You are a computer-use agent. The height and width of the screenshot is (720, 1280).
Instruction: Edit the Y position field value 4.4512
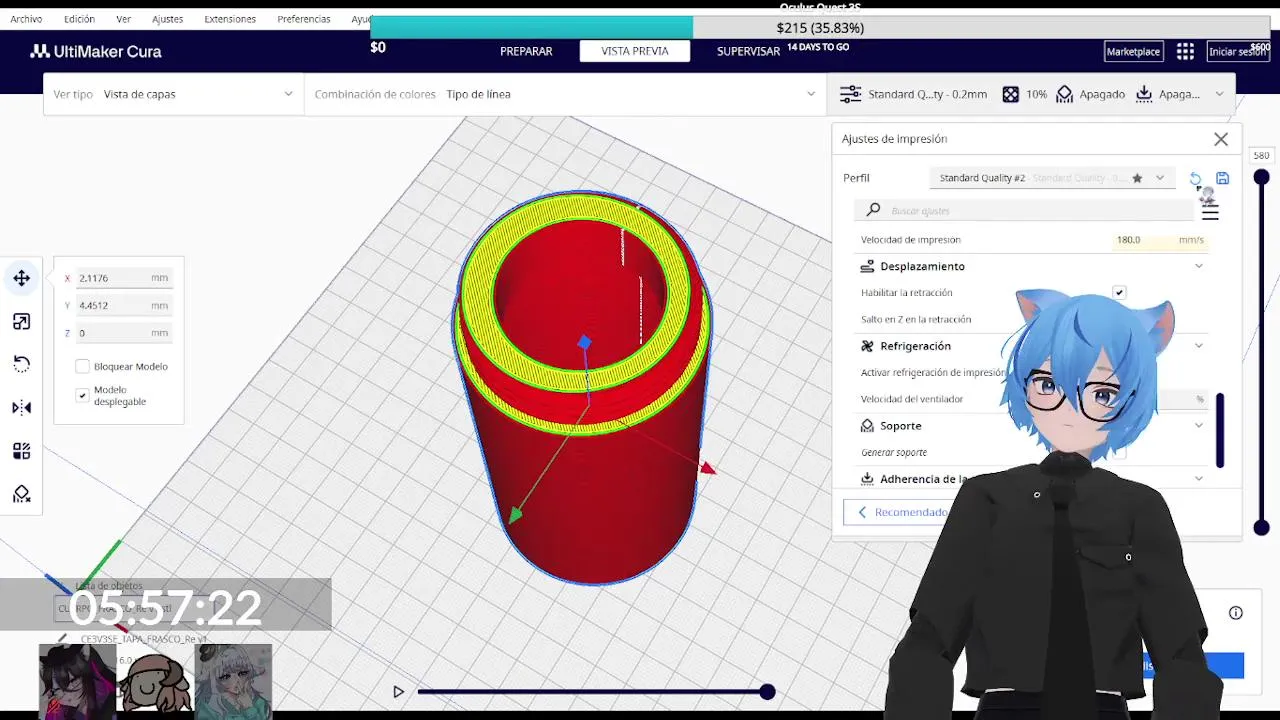(x=123, y=305)
